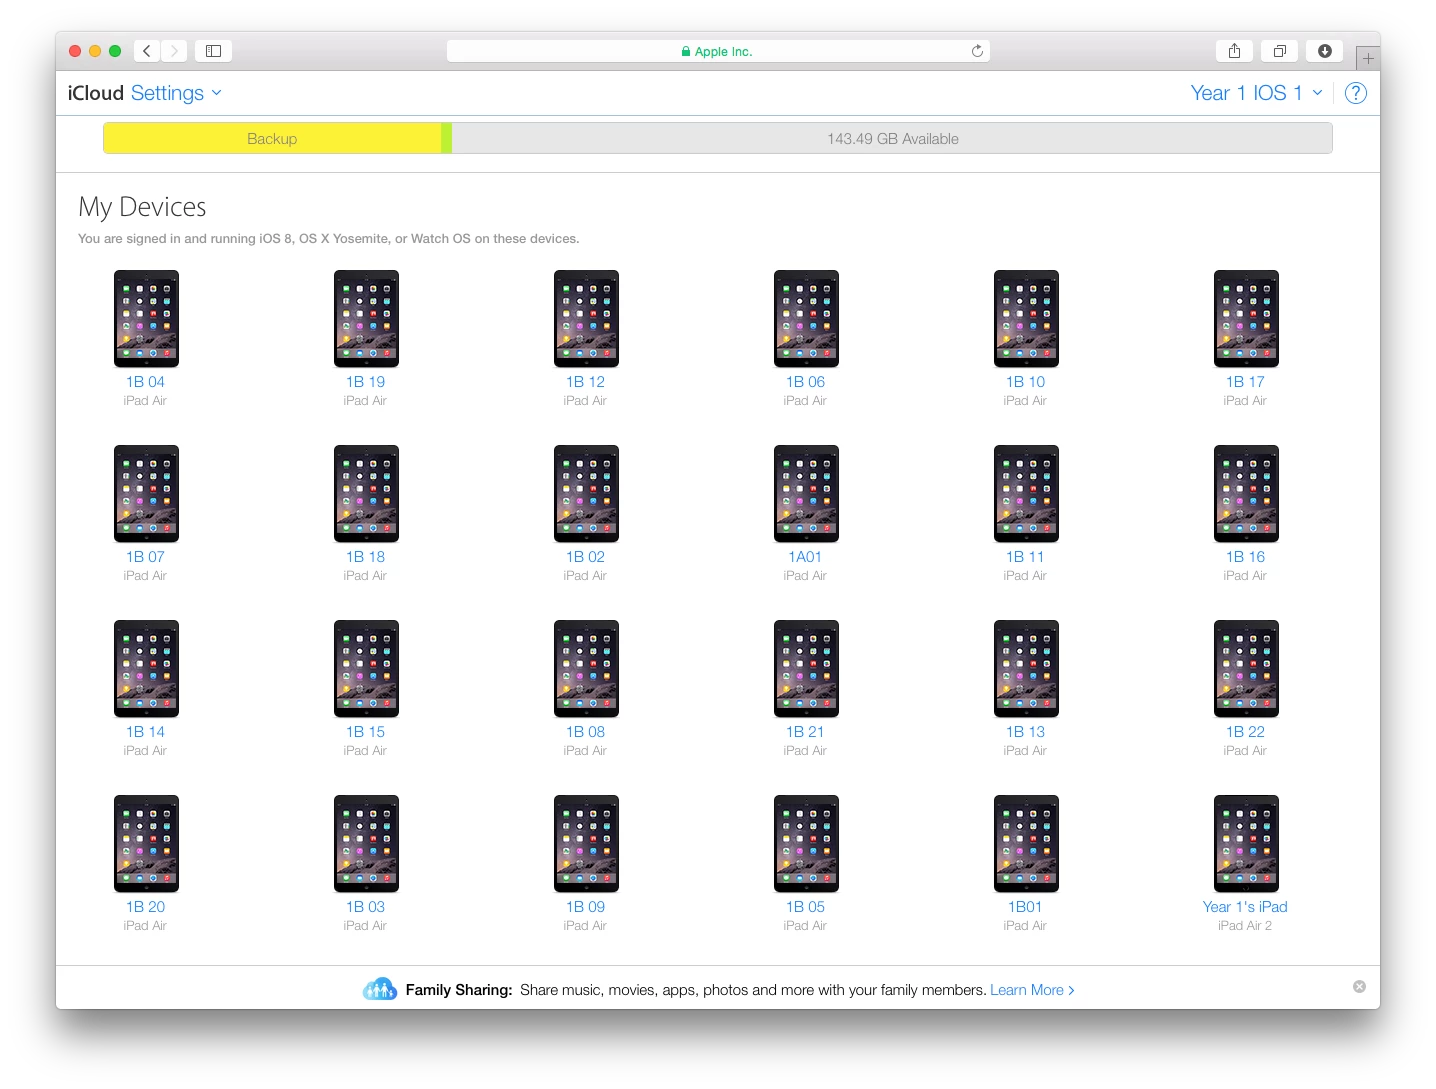Viewport: 1436px width, 1089px height.
Task: Open the 1B 07 iPad icon
Action: tap(146, 493)
